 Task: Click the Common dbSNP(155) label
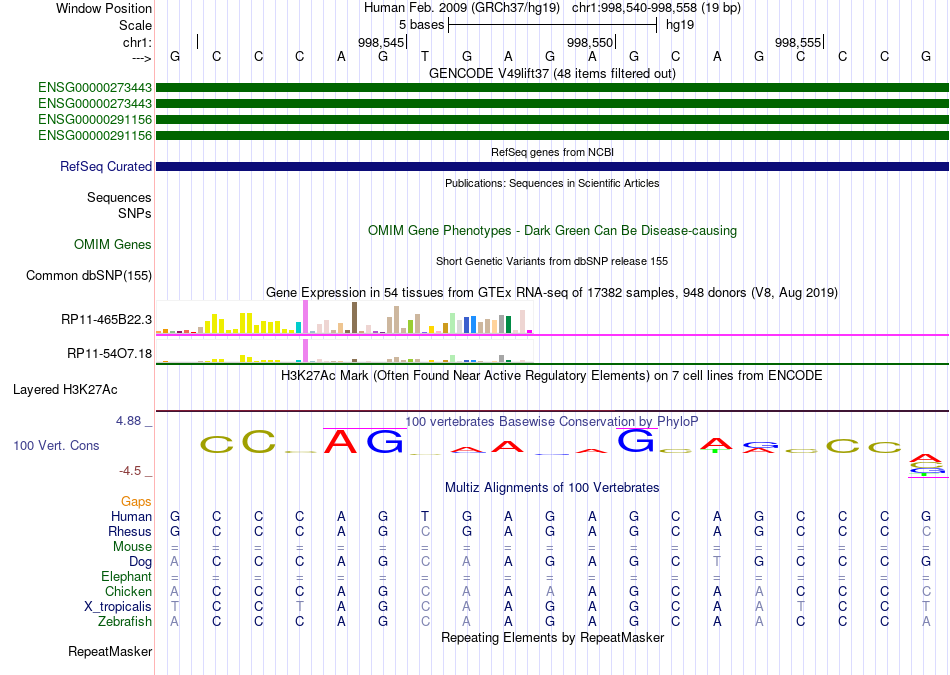pos(89,275)
